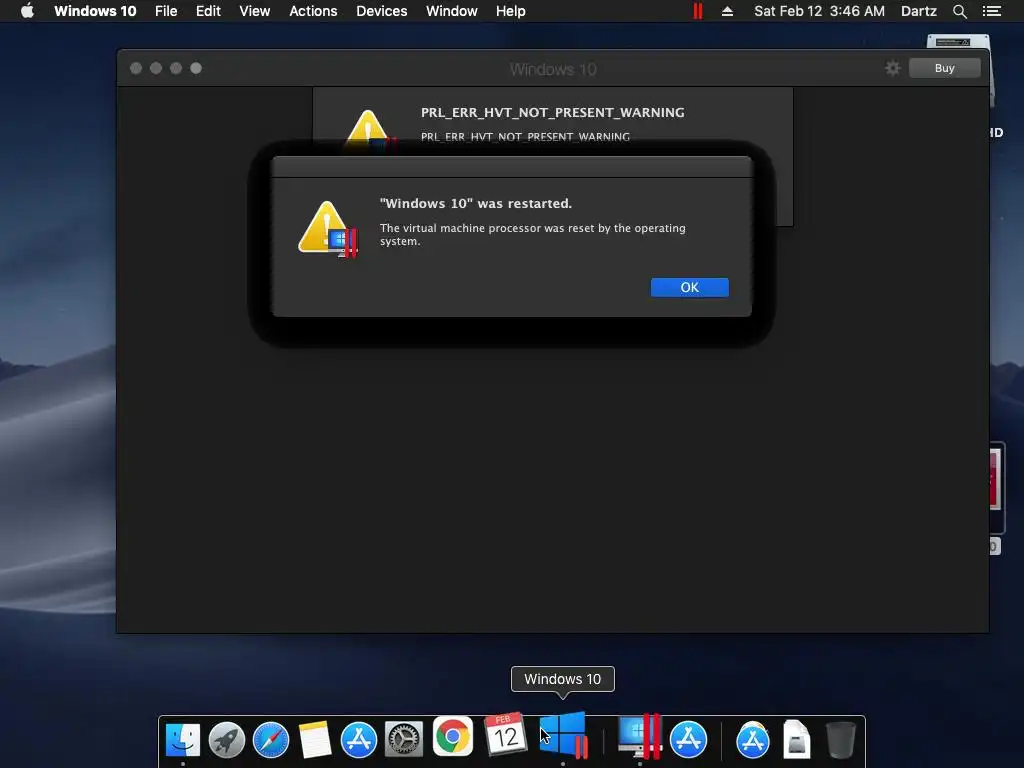Image resolution: width=1024 pixels, height=768 pixels.
Task: Open the disk image document icon in the Dock
Action: 797,739
